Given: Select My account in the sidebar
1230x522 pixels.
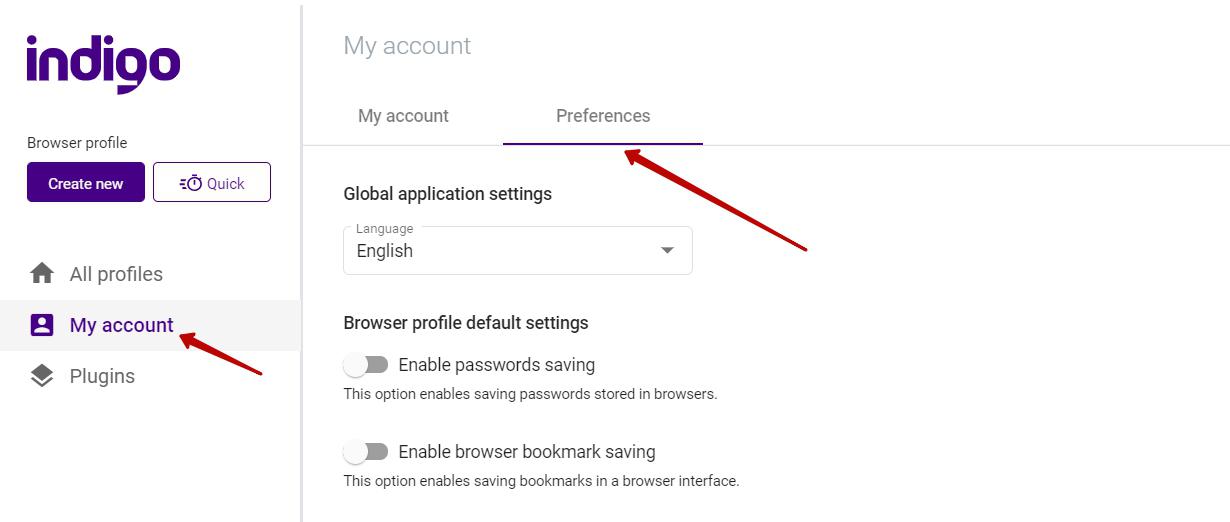Looking at the screenshot, I should pos(121,325).
